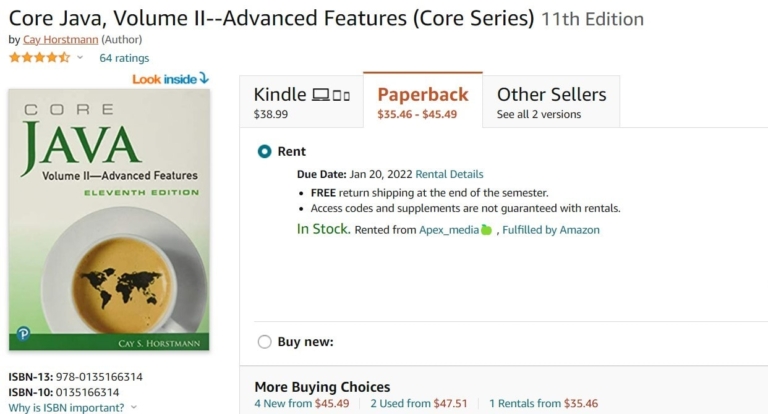Click the green Apex_media seller badge icon
The height and width of the screenshot is (414, 768).
487,230
